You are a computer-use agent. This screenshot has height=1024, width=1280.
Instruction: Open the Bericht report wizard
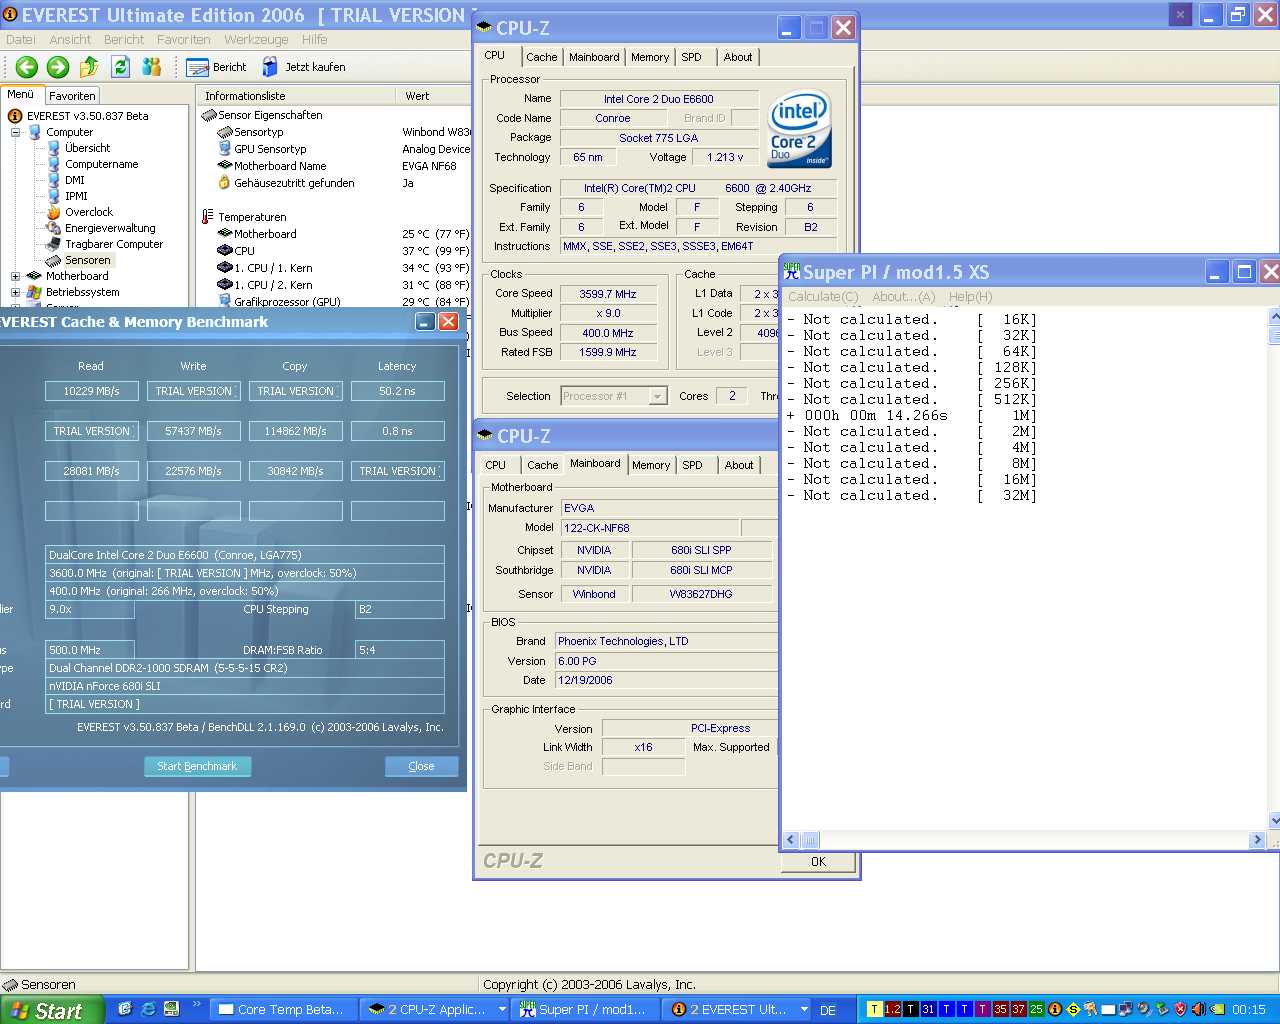click(217, 67)
